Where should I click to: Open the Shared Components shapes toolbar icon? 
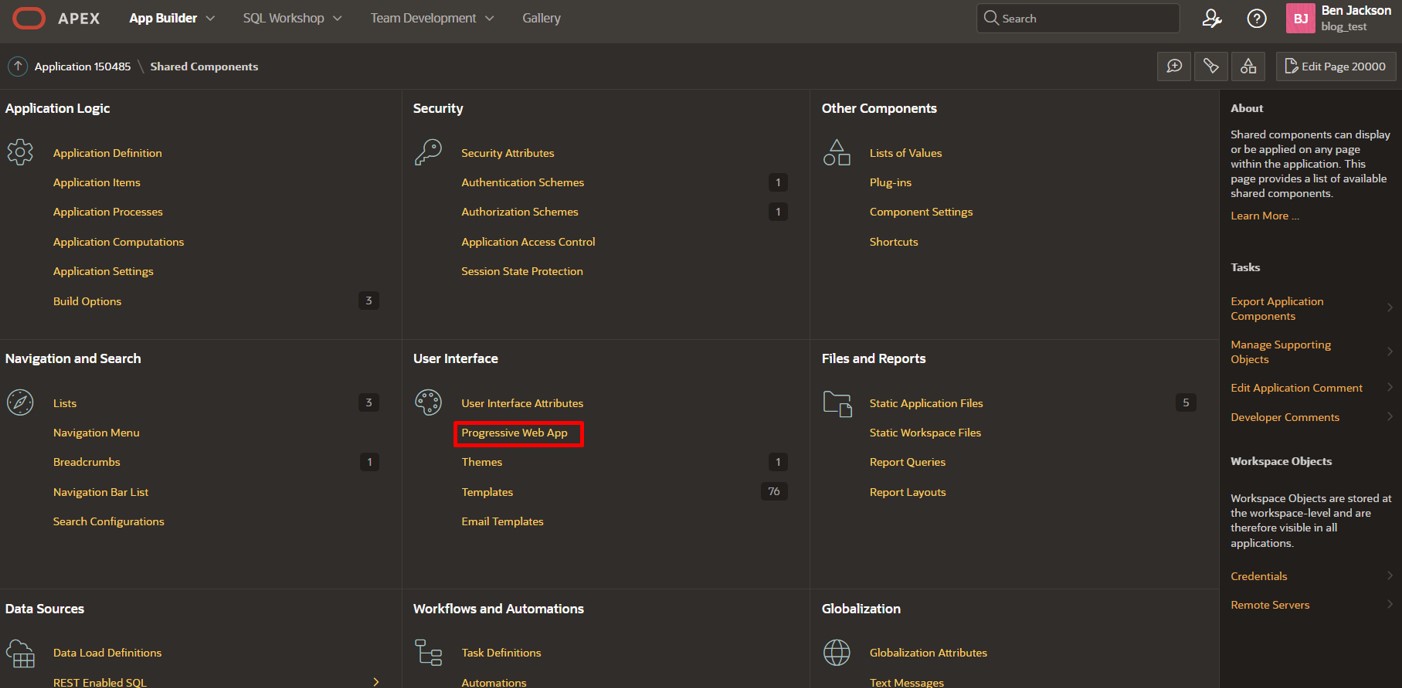coord(1248,66)
